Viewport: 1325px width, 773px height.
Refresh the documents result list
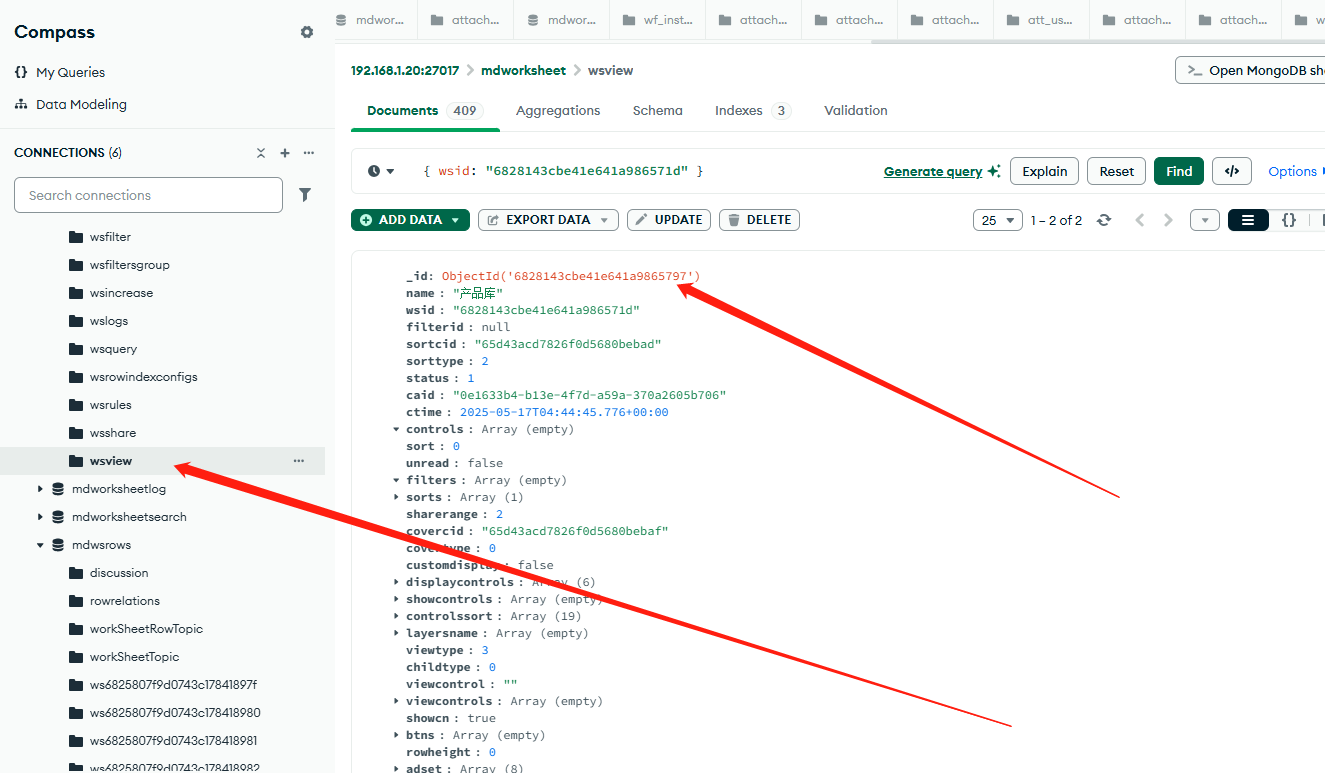[1104, 220]
